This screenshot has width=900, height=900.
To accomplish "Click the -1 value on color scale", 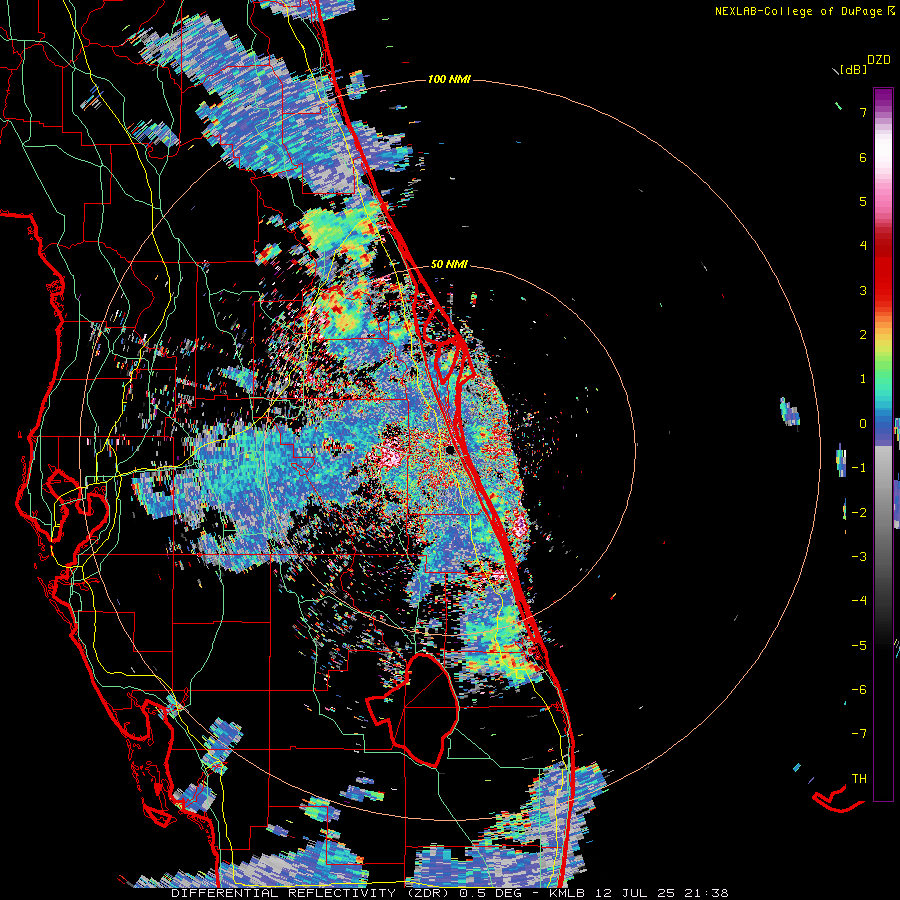I will (x=859, y=468).
